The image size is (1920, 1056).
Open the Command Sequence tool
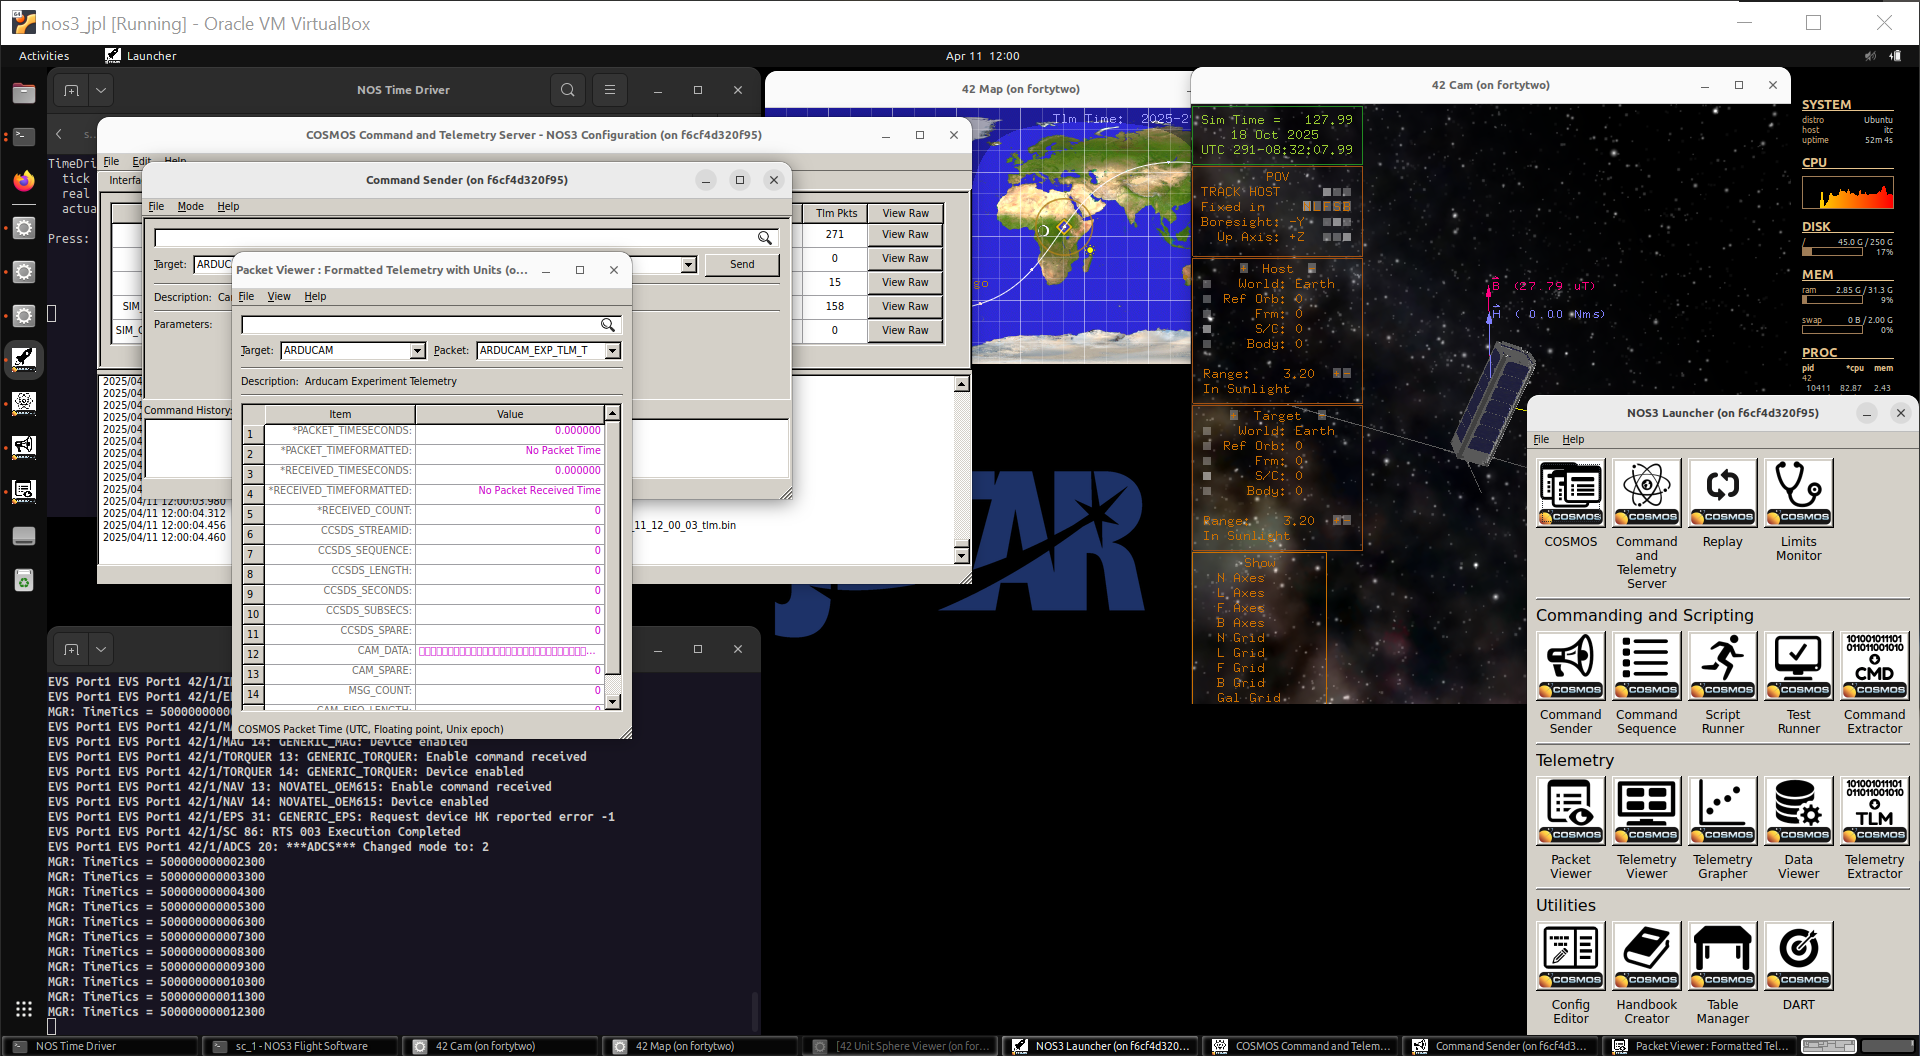point(1647,666)
